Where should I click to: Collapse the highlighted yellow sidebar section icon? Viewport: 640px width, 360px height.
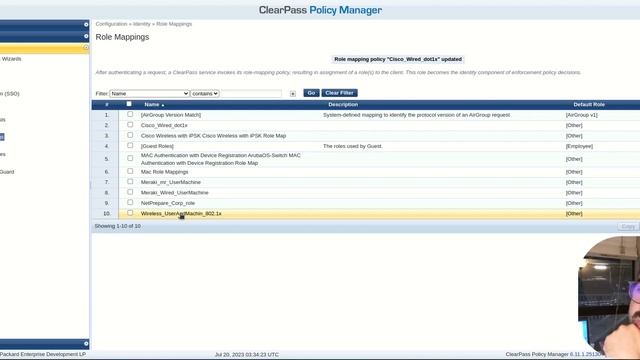(x=86, y=48)
